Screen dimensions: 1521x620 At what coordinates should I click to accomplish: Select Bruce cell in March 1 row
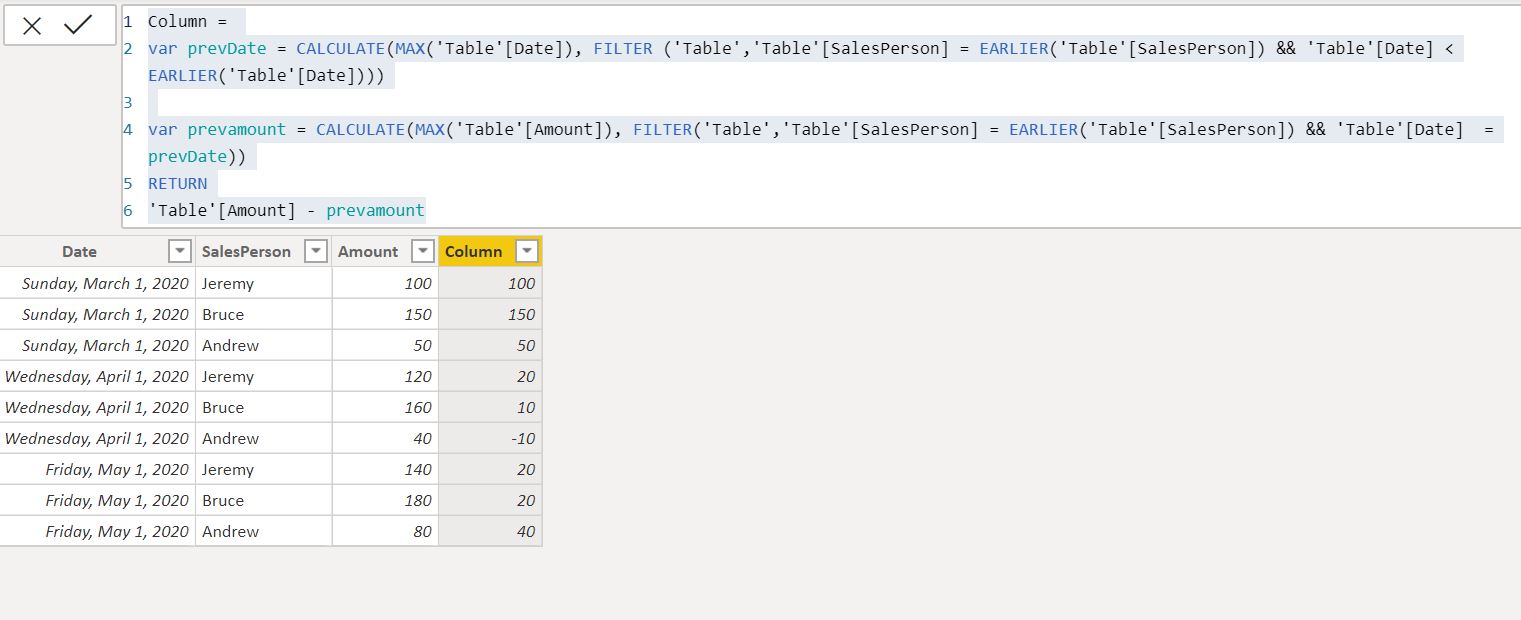tap(264, 314)
